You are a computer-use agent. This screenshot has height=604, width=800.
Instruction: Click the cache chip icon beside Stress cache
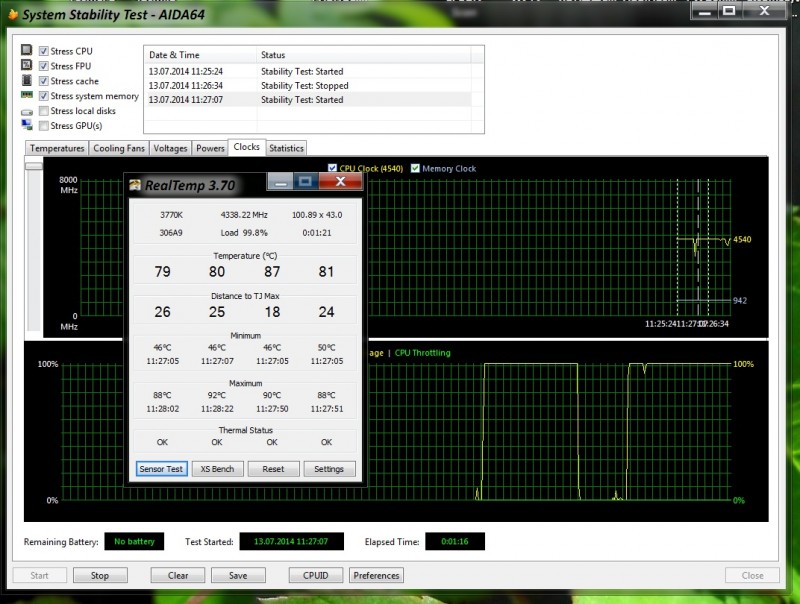[27, 80]
